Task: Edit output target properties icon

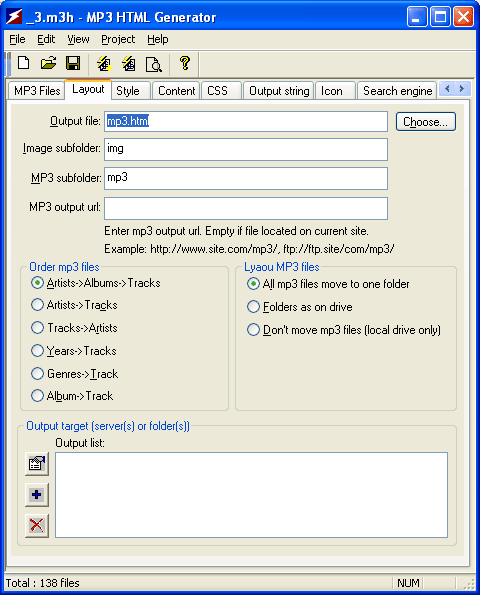Action: [37, 464]
